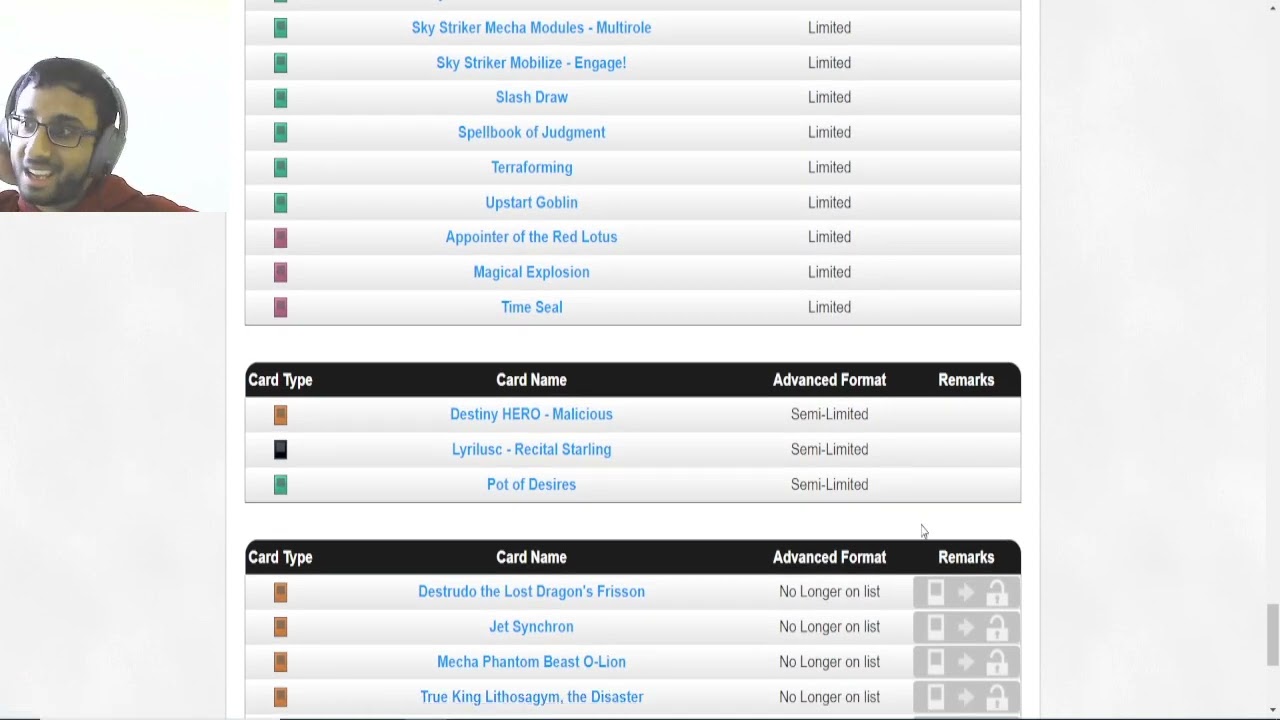Click black Xyz icon beside Lyrilusc - Recital Starling
Viewport: 1280px width, 720px height.
click(x=280, y=449)
